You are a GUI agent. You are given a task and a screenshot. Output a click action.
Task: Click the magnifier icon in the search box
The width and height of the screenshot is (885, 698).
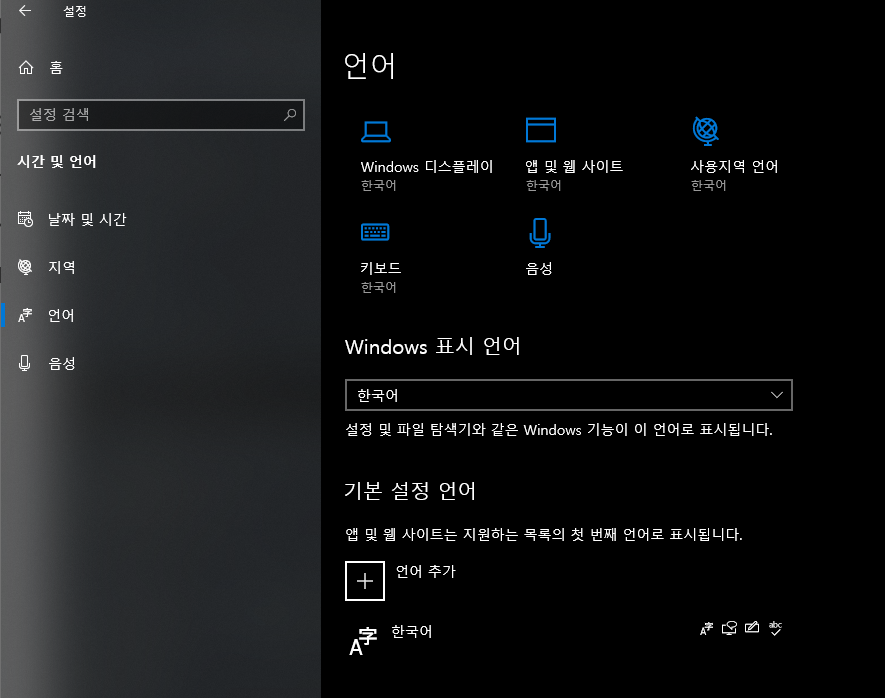(x=290, y=115)
